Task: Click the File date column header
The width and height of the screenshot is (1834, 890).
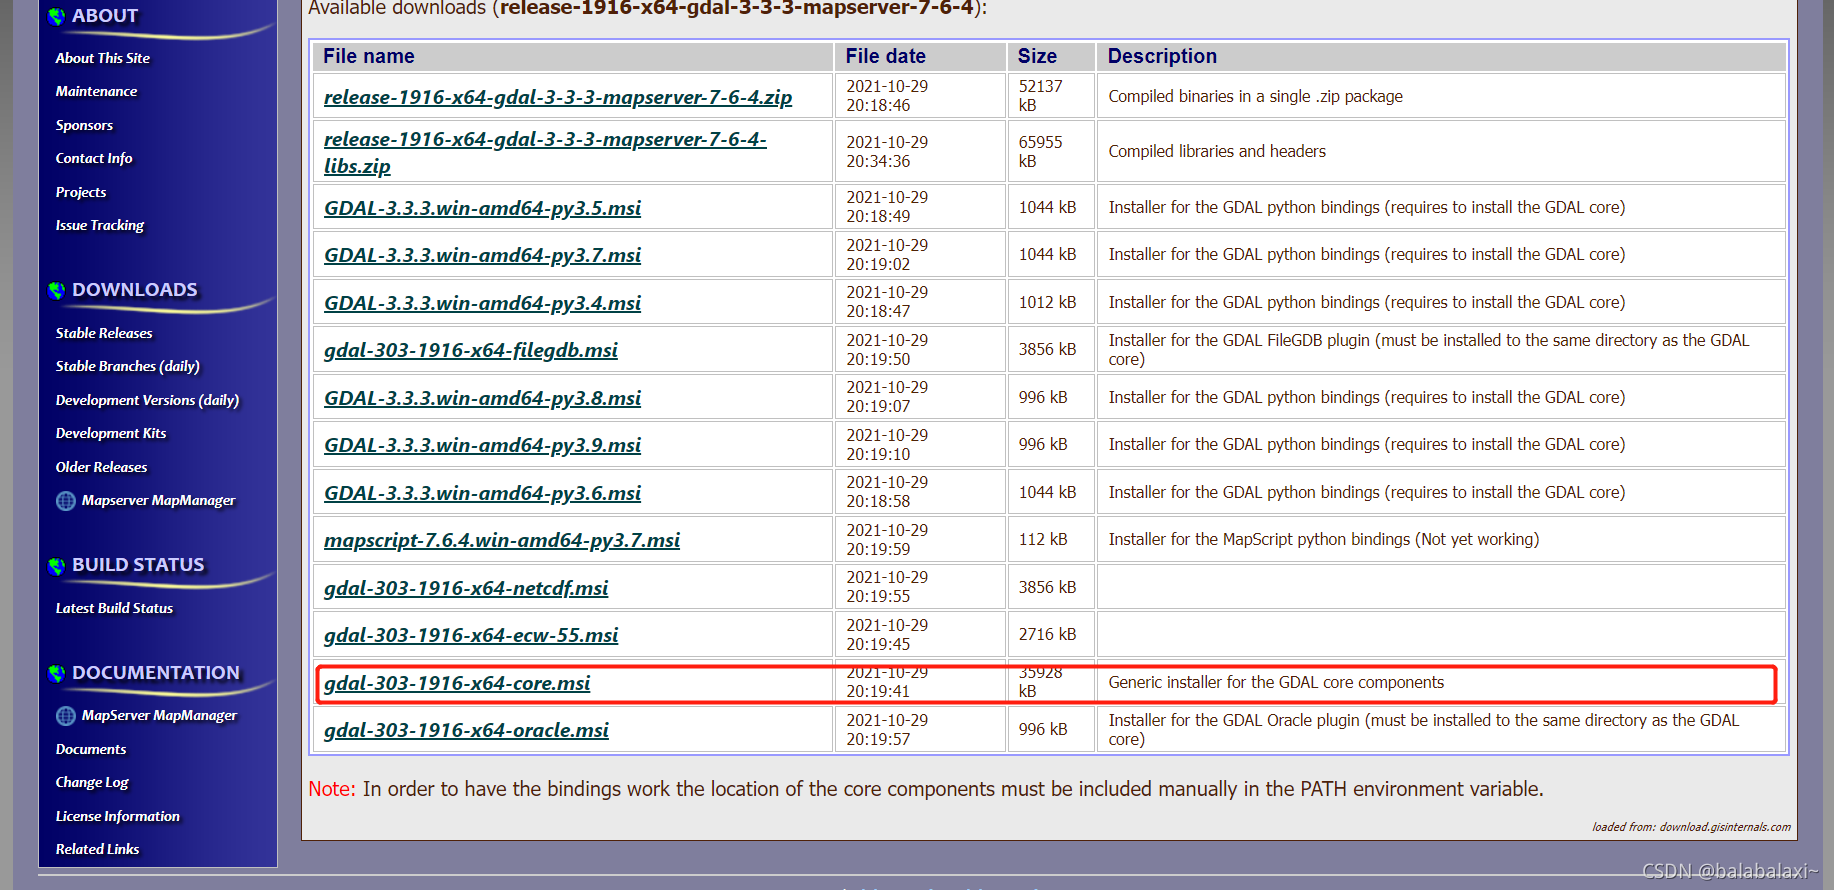Action: [920, 56]
